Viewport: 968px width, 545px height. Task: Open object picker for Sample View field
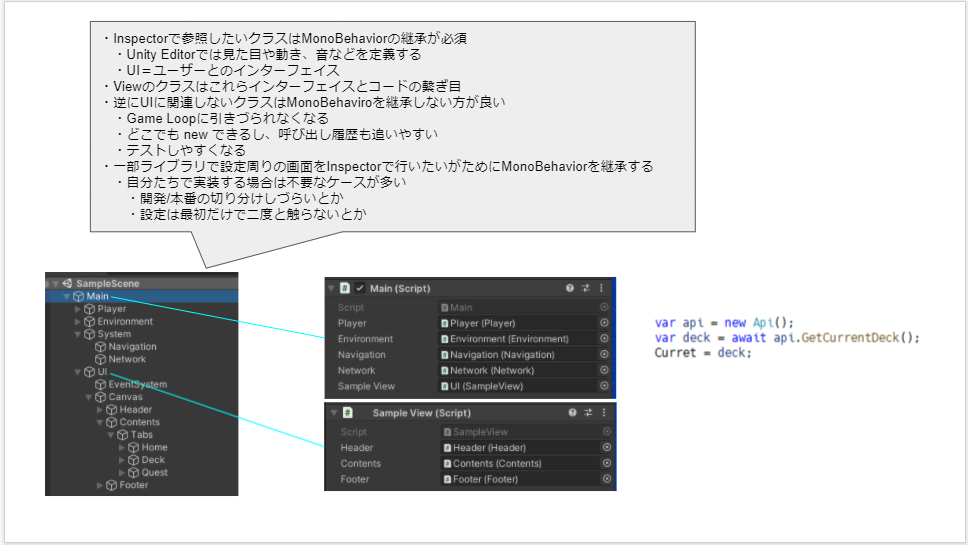[604, 386]
